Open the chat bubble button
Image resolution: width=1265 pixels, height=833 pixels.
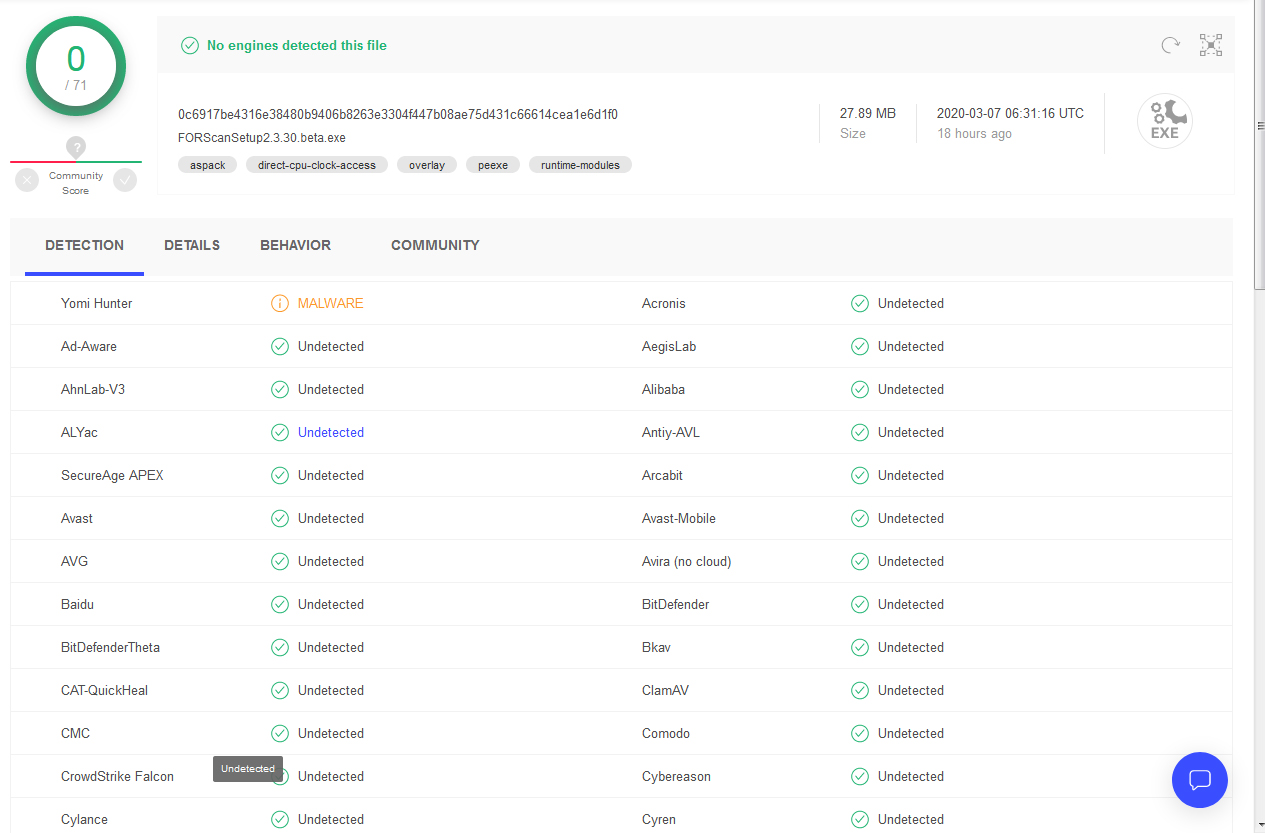(1199, 780)
